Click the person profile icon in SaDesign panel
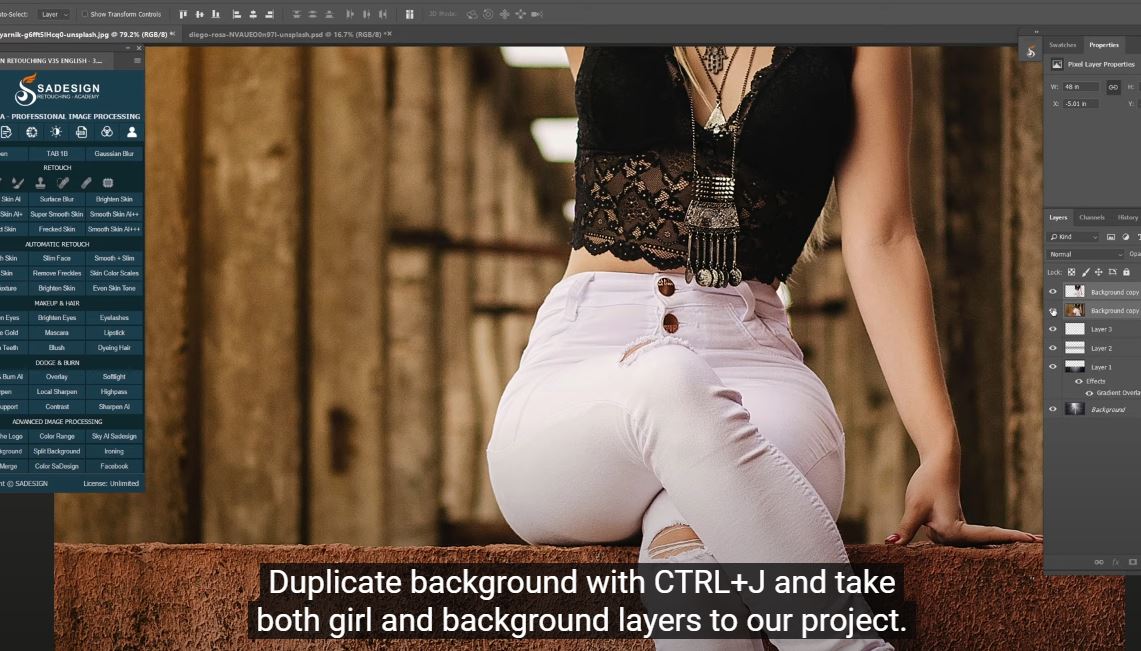 pos(132,132)
